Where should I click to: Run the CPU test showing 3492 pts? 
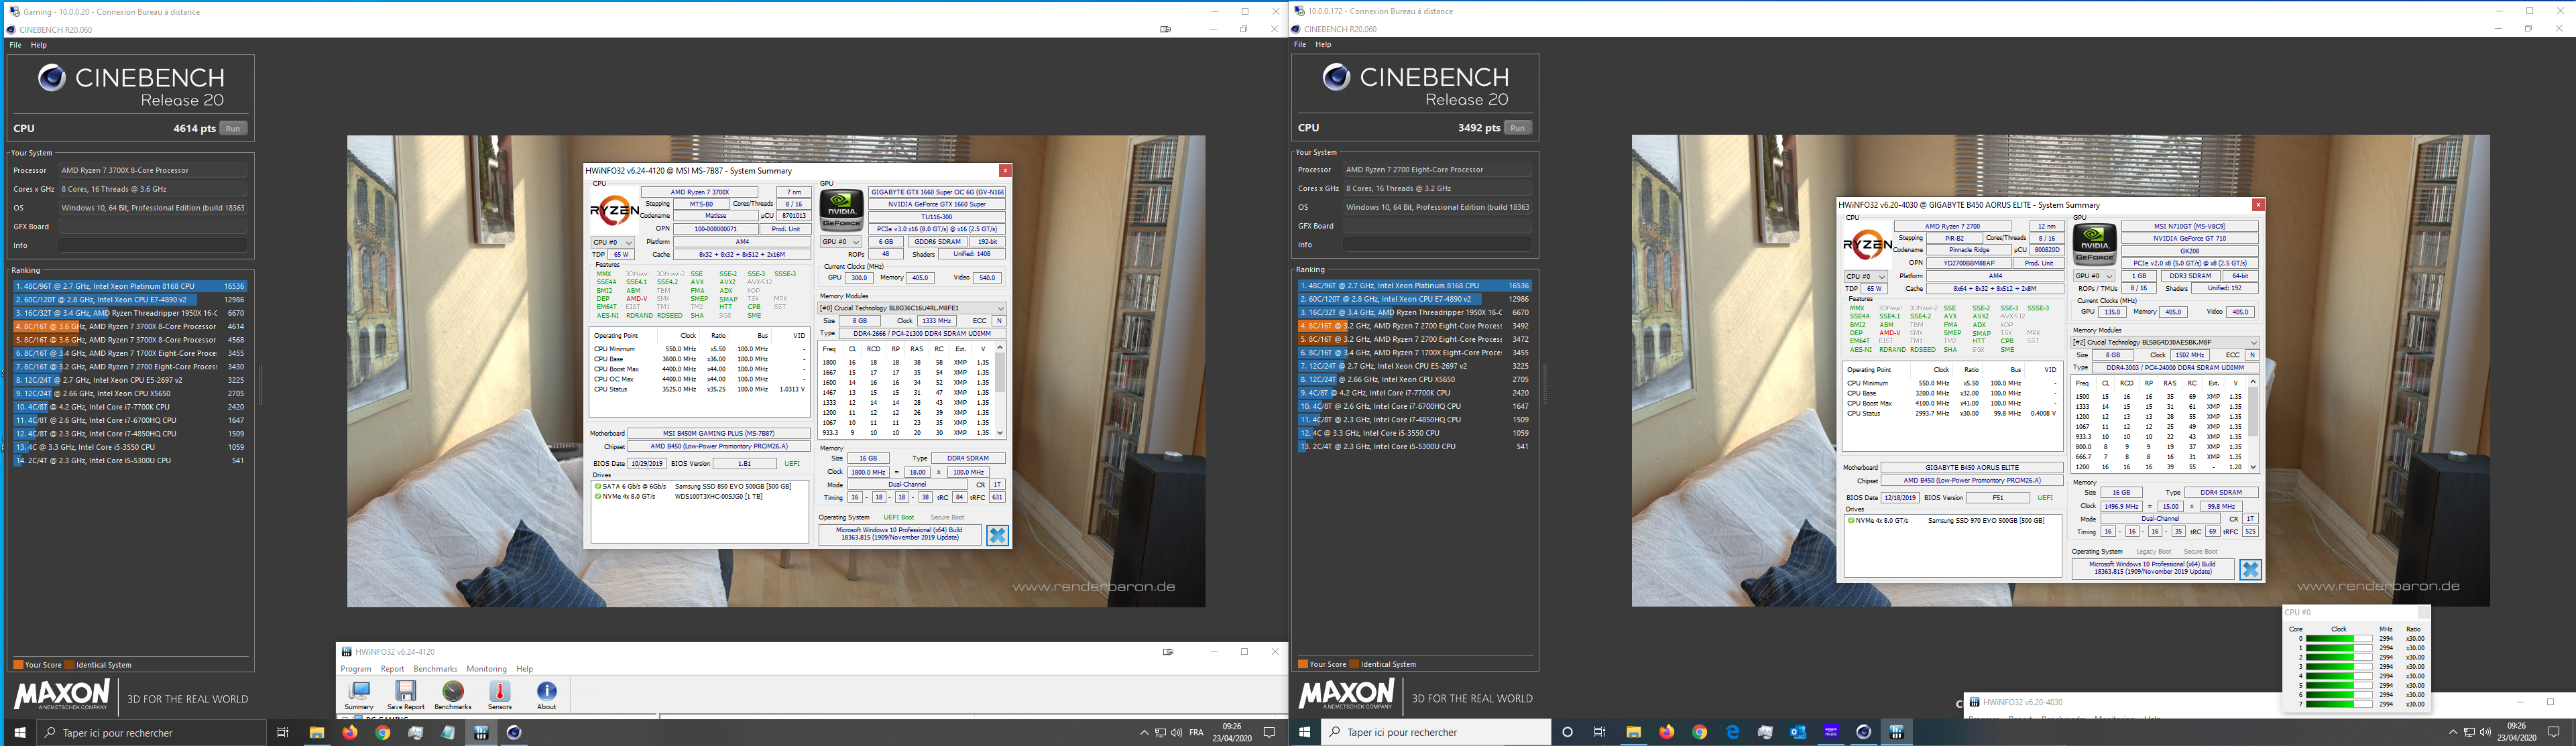1518,127
